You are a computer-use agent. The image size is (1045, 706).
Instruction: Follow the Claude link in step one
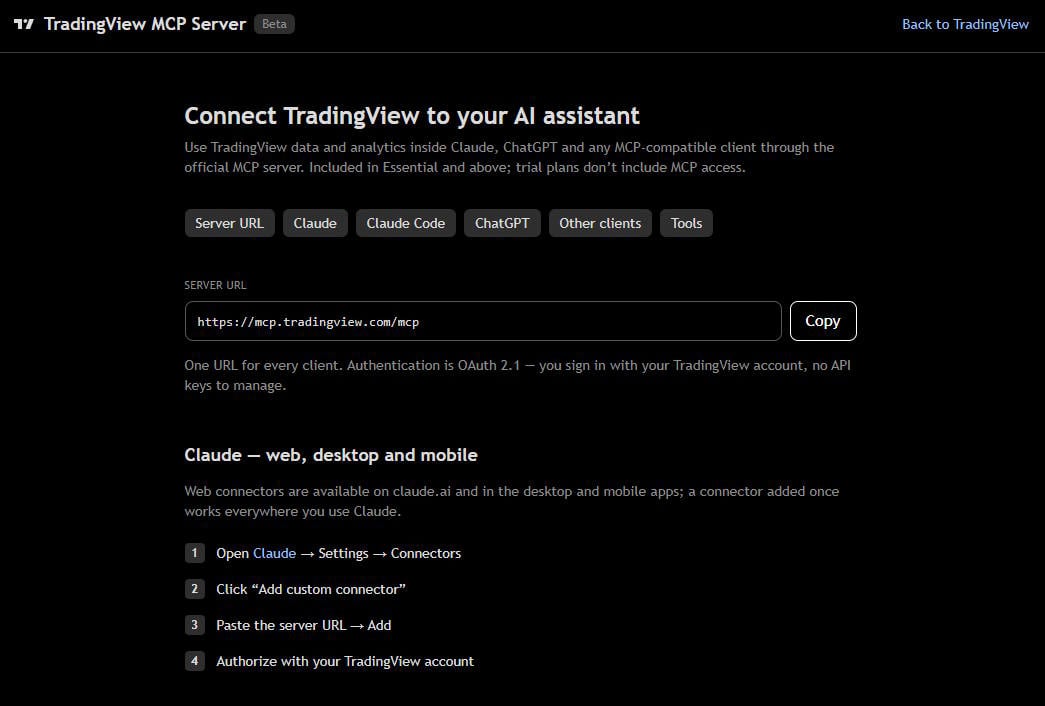[x=275, y=553]
